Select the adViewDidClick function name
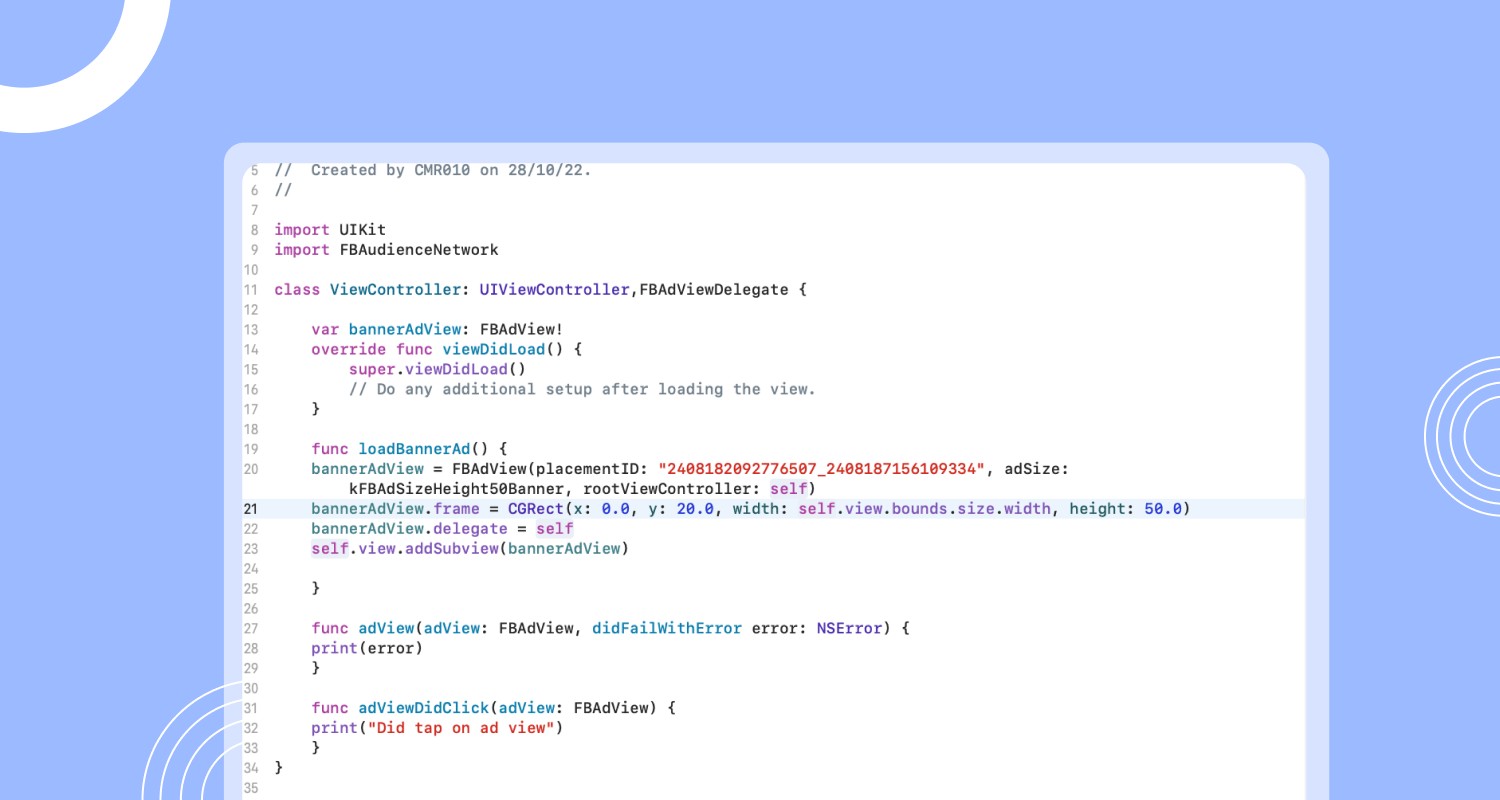The width and height of the screenshot is (1500, 800). [423, 707]
